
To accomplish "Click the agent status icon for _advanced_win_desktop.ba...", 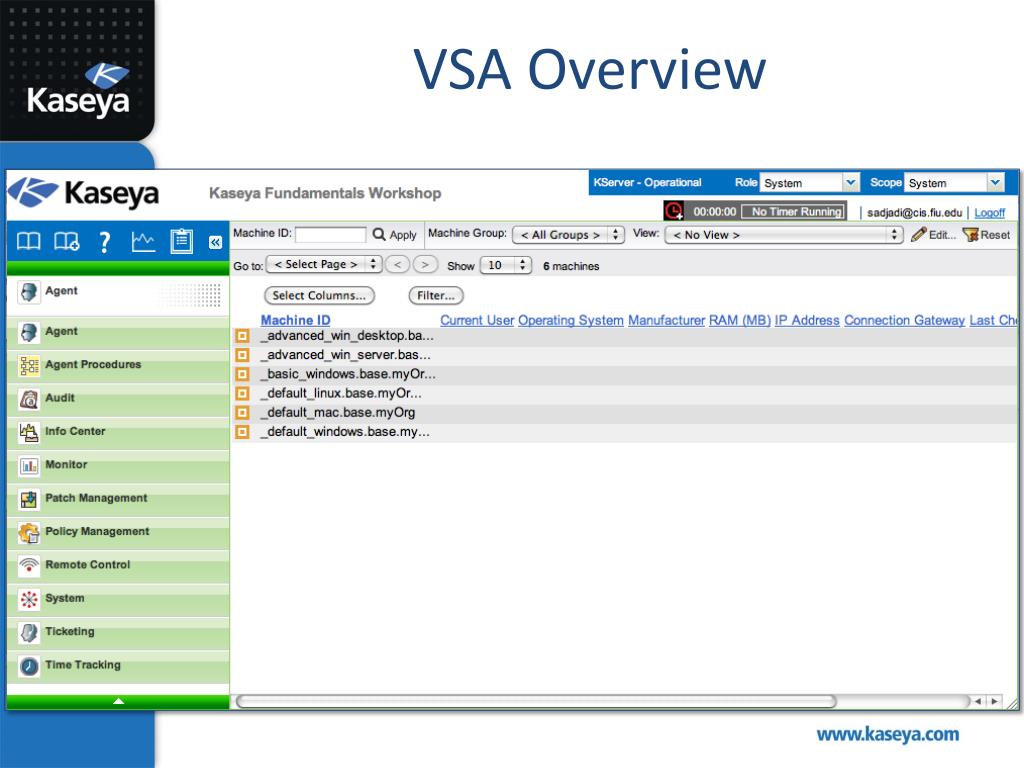I will 242,336.
